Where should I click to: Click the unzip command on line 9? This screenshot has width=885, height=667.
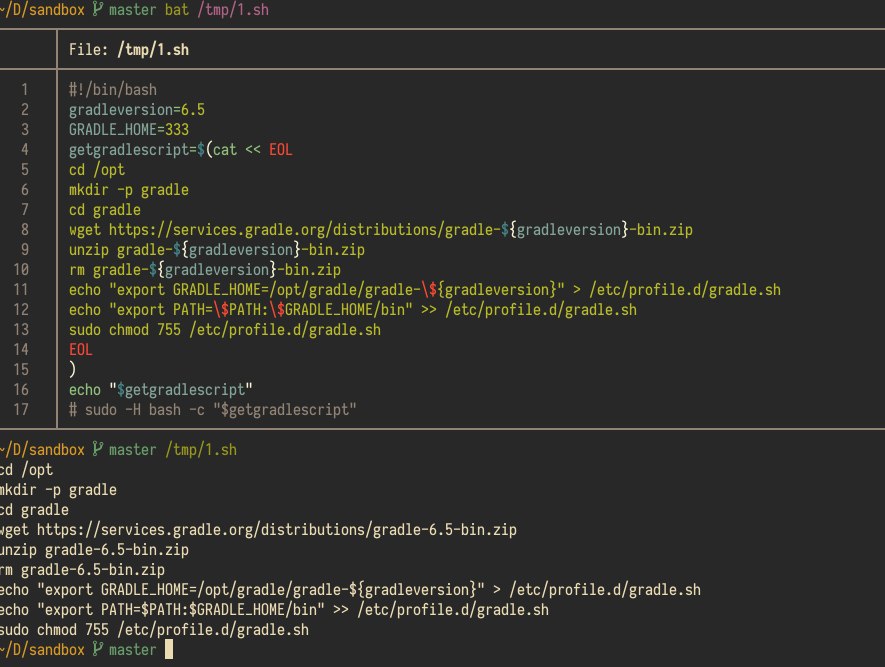217,249
